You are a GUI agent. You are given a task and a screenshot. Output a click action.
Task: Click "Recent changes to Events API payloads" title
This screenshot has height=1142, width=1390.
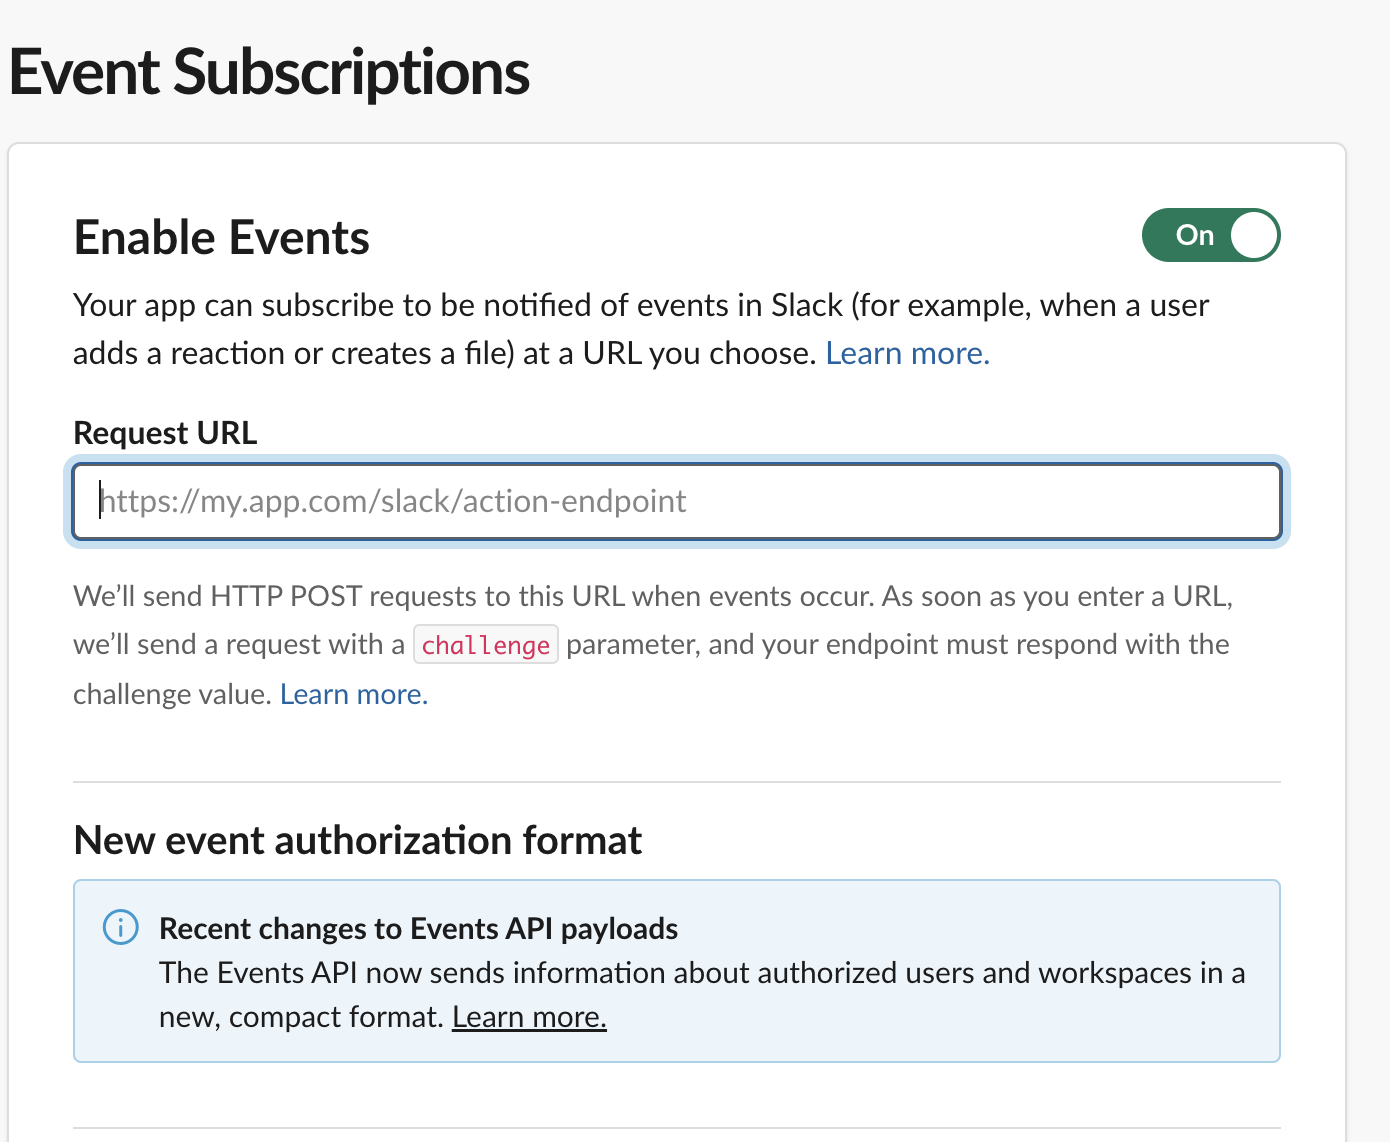click(418, 929)
